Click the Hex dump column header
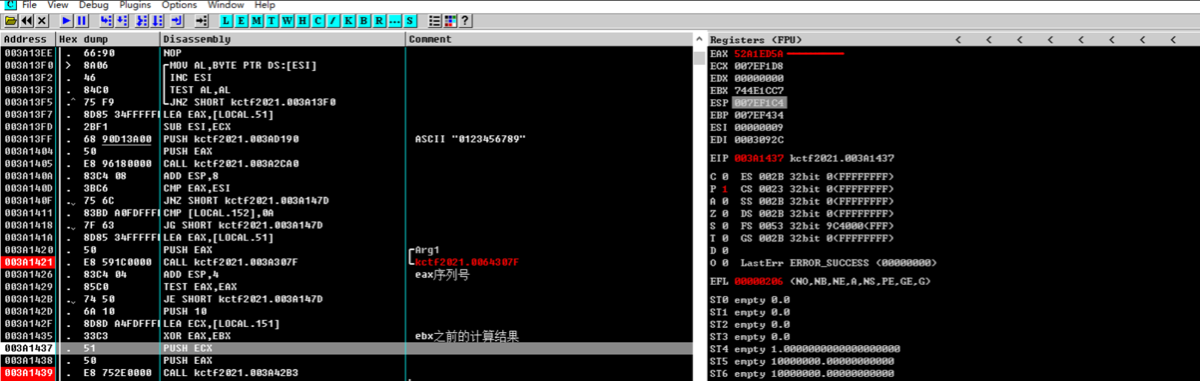Screen dimensions: 1200x381 pyautogui.click(x=108, y=39)
